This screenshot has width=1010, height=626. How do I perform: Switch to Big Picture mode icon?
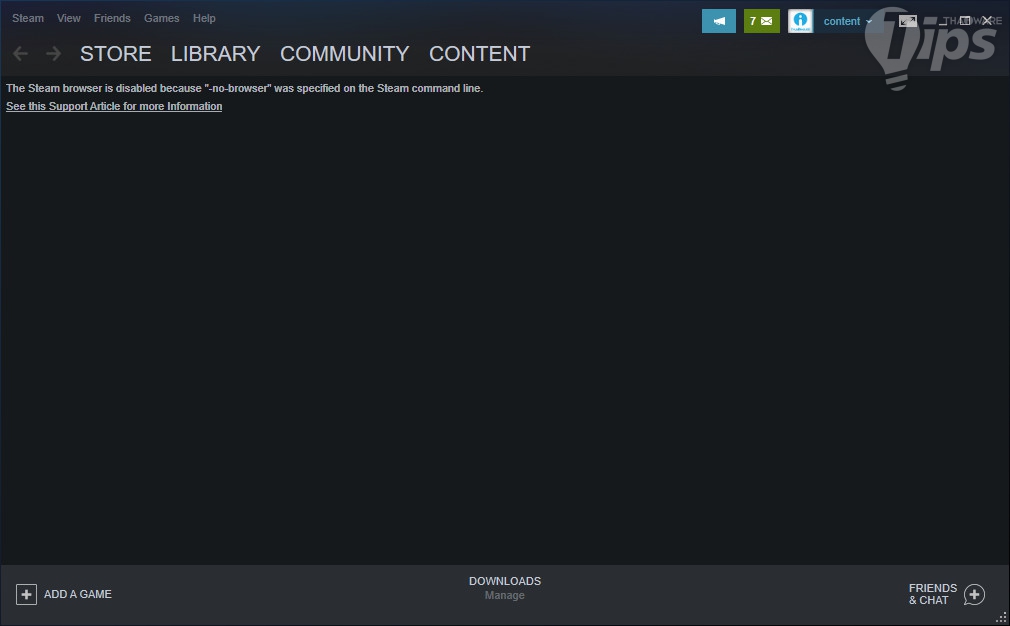(908, 21)
